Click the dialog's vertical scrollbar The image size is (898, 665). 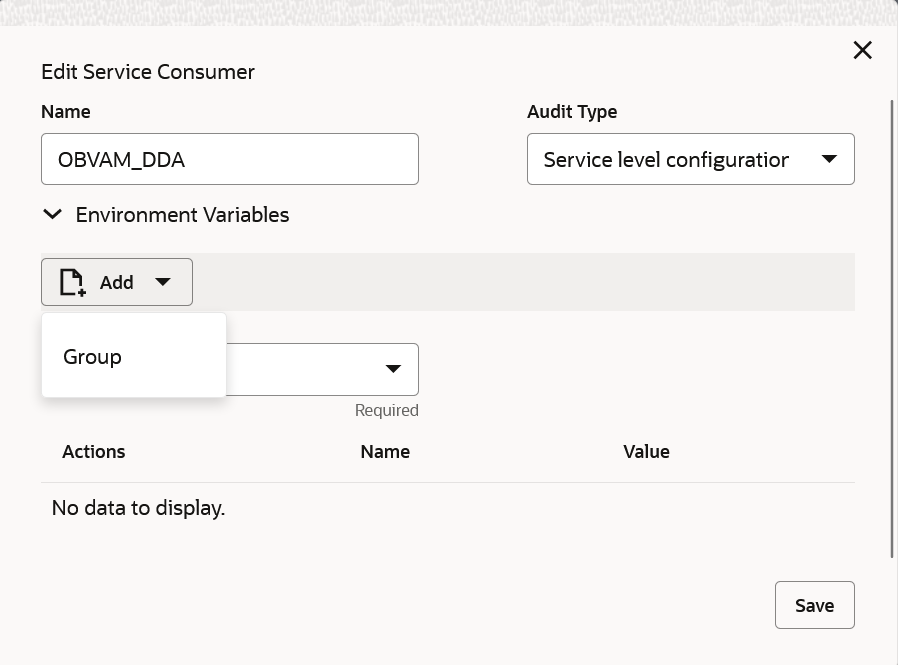892,329
